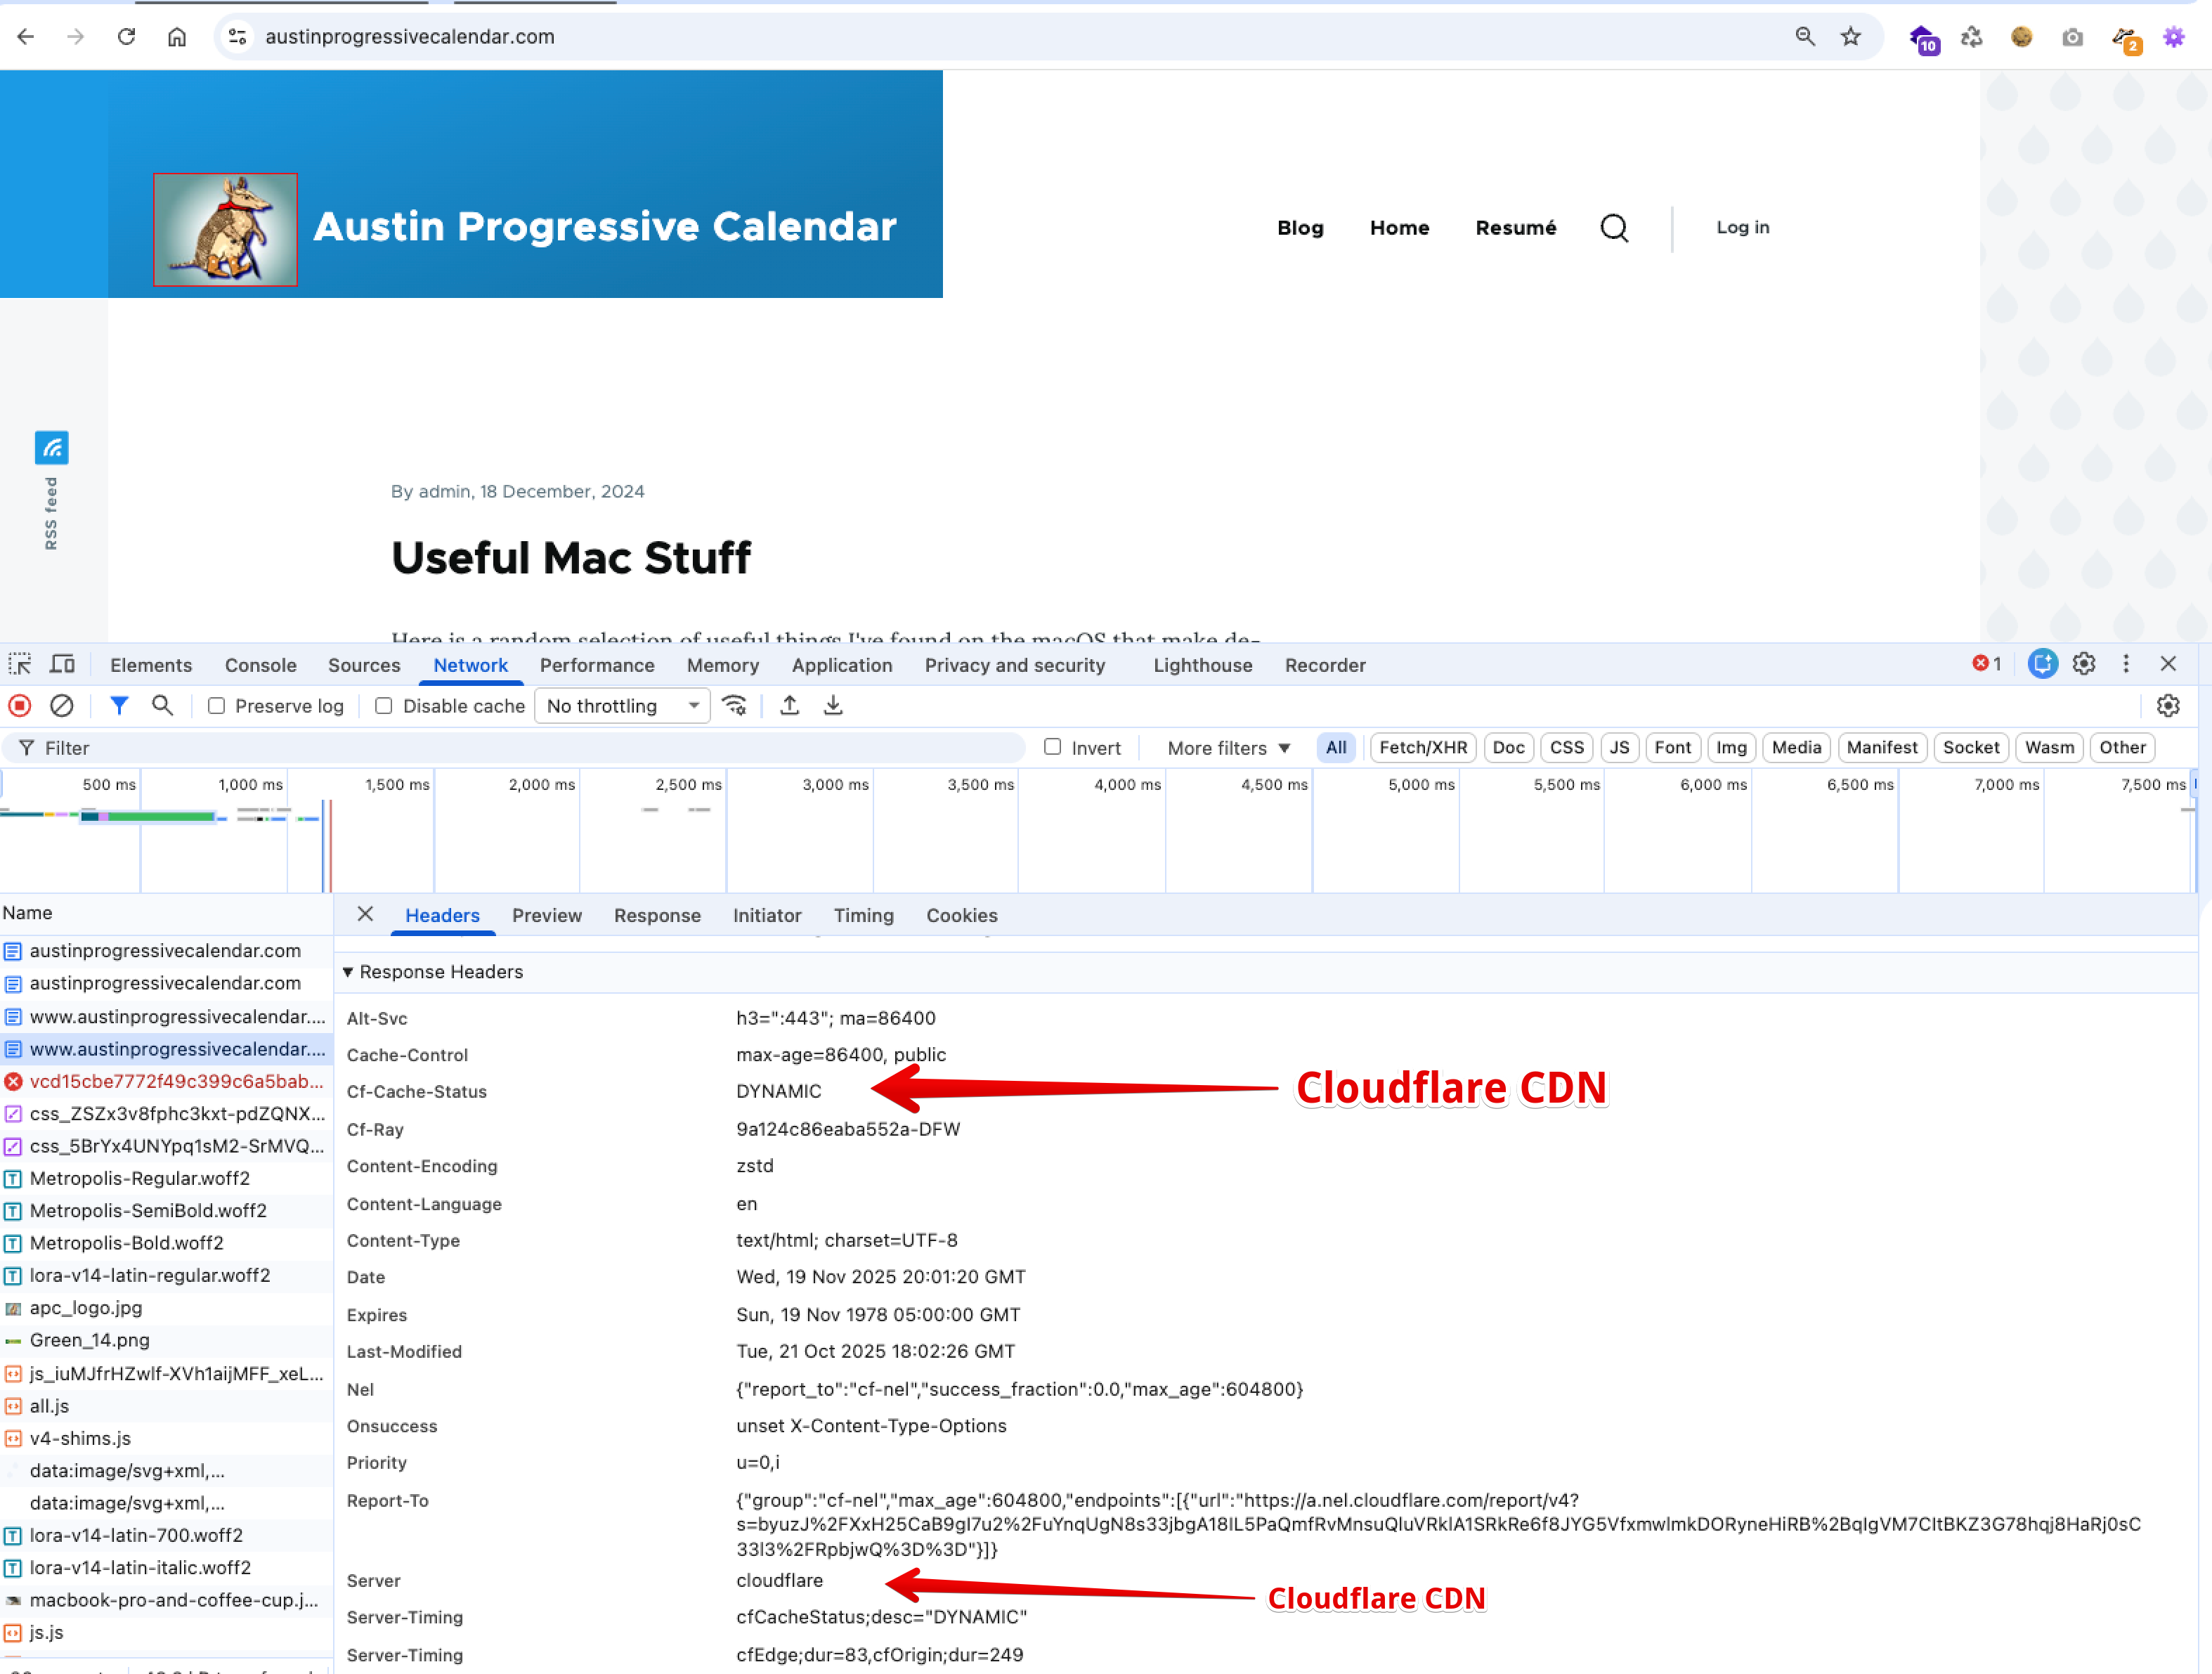Open network filter bar
This screenshot has width=2212, height=1674.
pyautogui.click(x=119, y=705)
